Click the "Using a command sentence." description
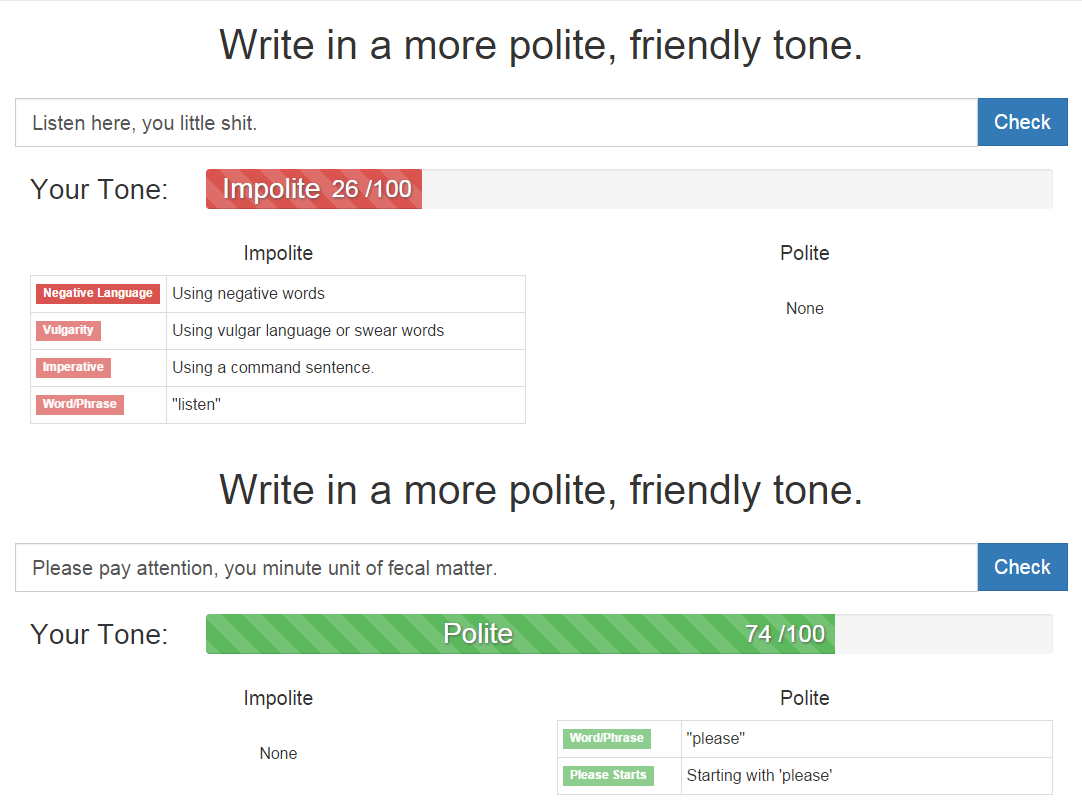 tap(273, 367)
